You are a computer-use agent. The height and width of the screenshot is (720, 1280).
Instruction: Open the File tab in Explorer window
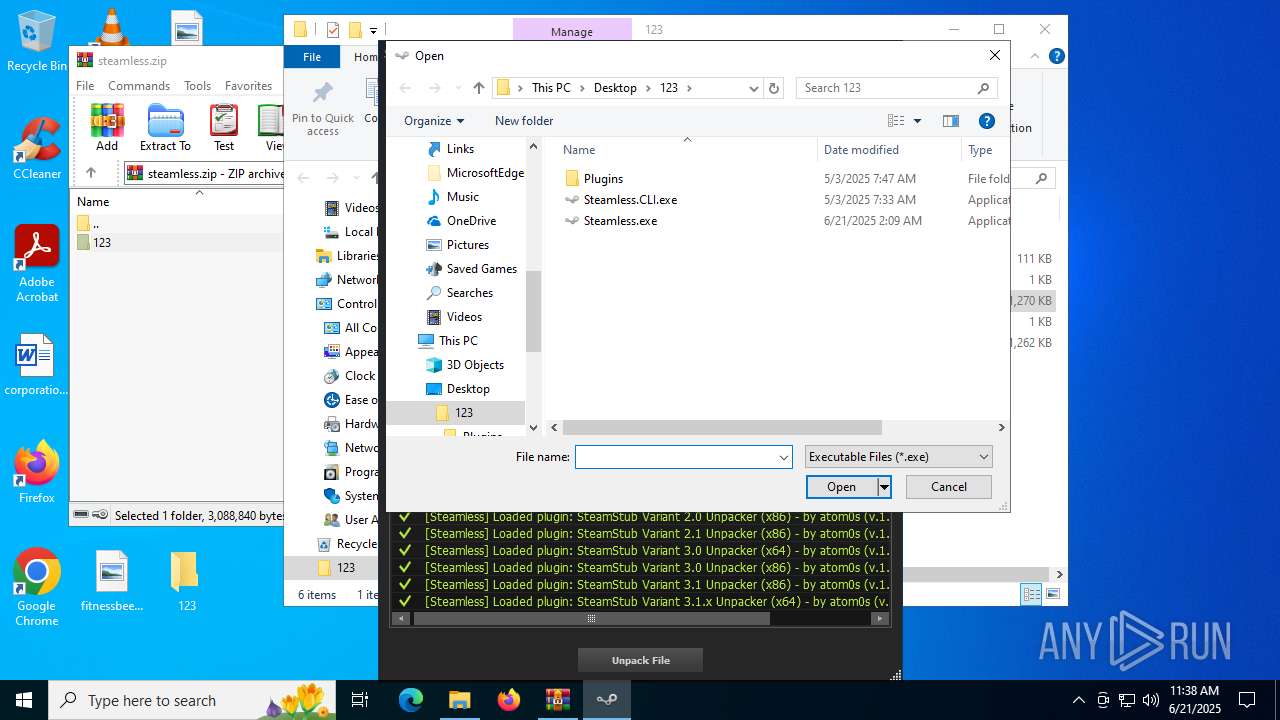coord(312,57)
